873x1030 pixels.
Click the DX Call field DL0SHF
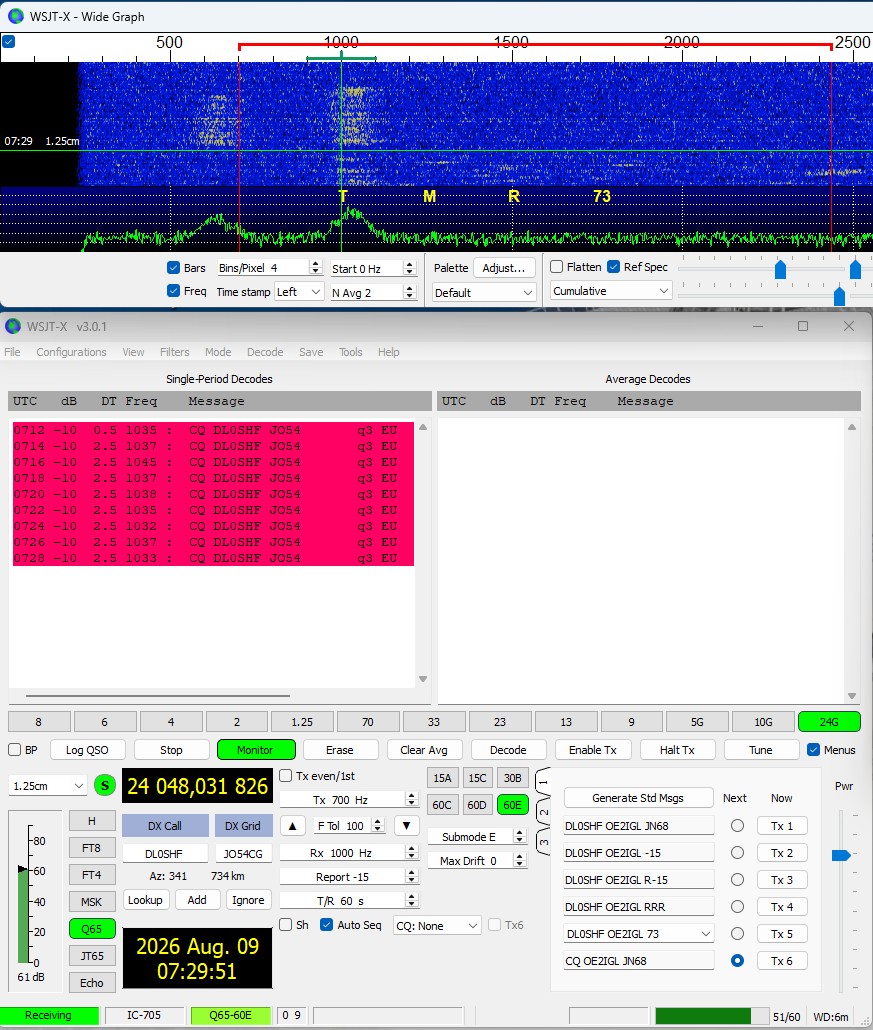(164, 853)
